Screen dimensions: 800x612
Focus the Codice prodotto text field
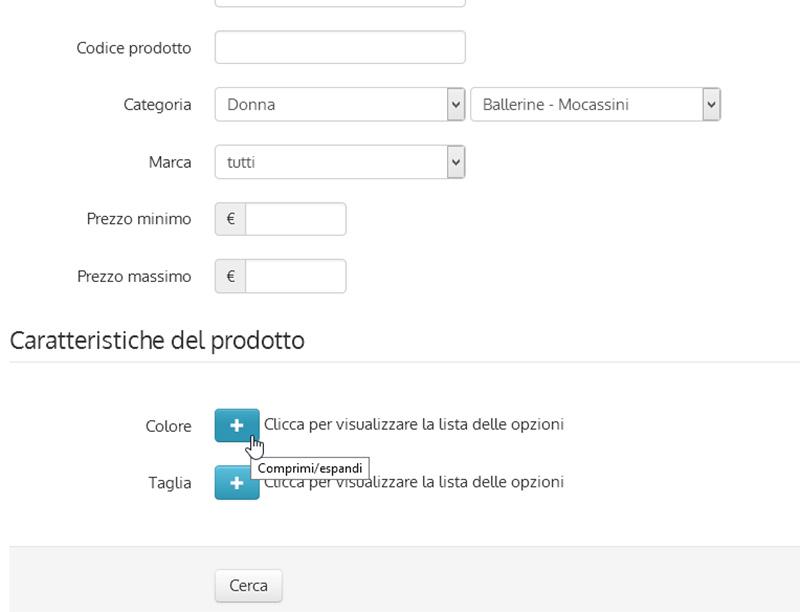click(340, 47)
